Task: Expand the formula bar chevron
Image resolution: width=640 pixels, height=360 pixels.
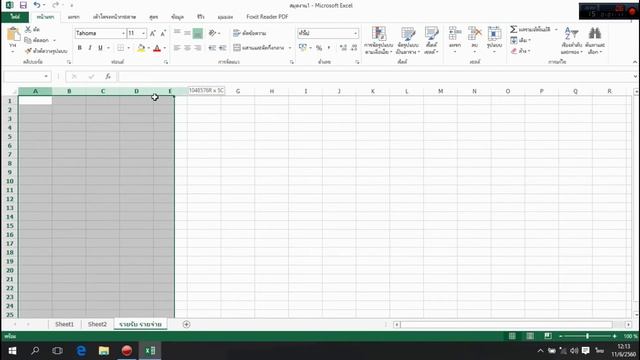Action: pos(636,76)
